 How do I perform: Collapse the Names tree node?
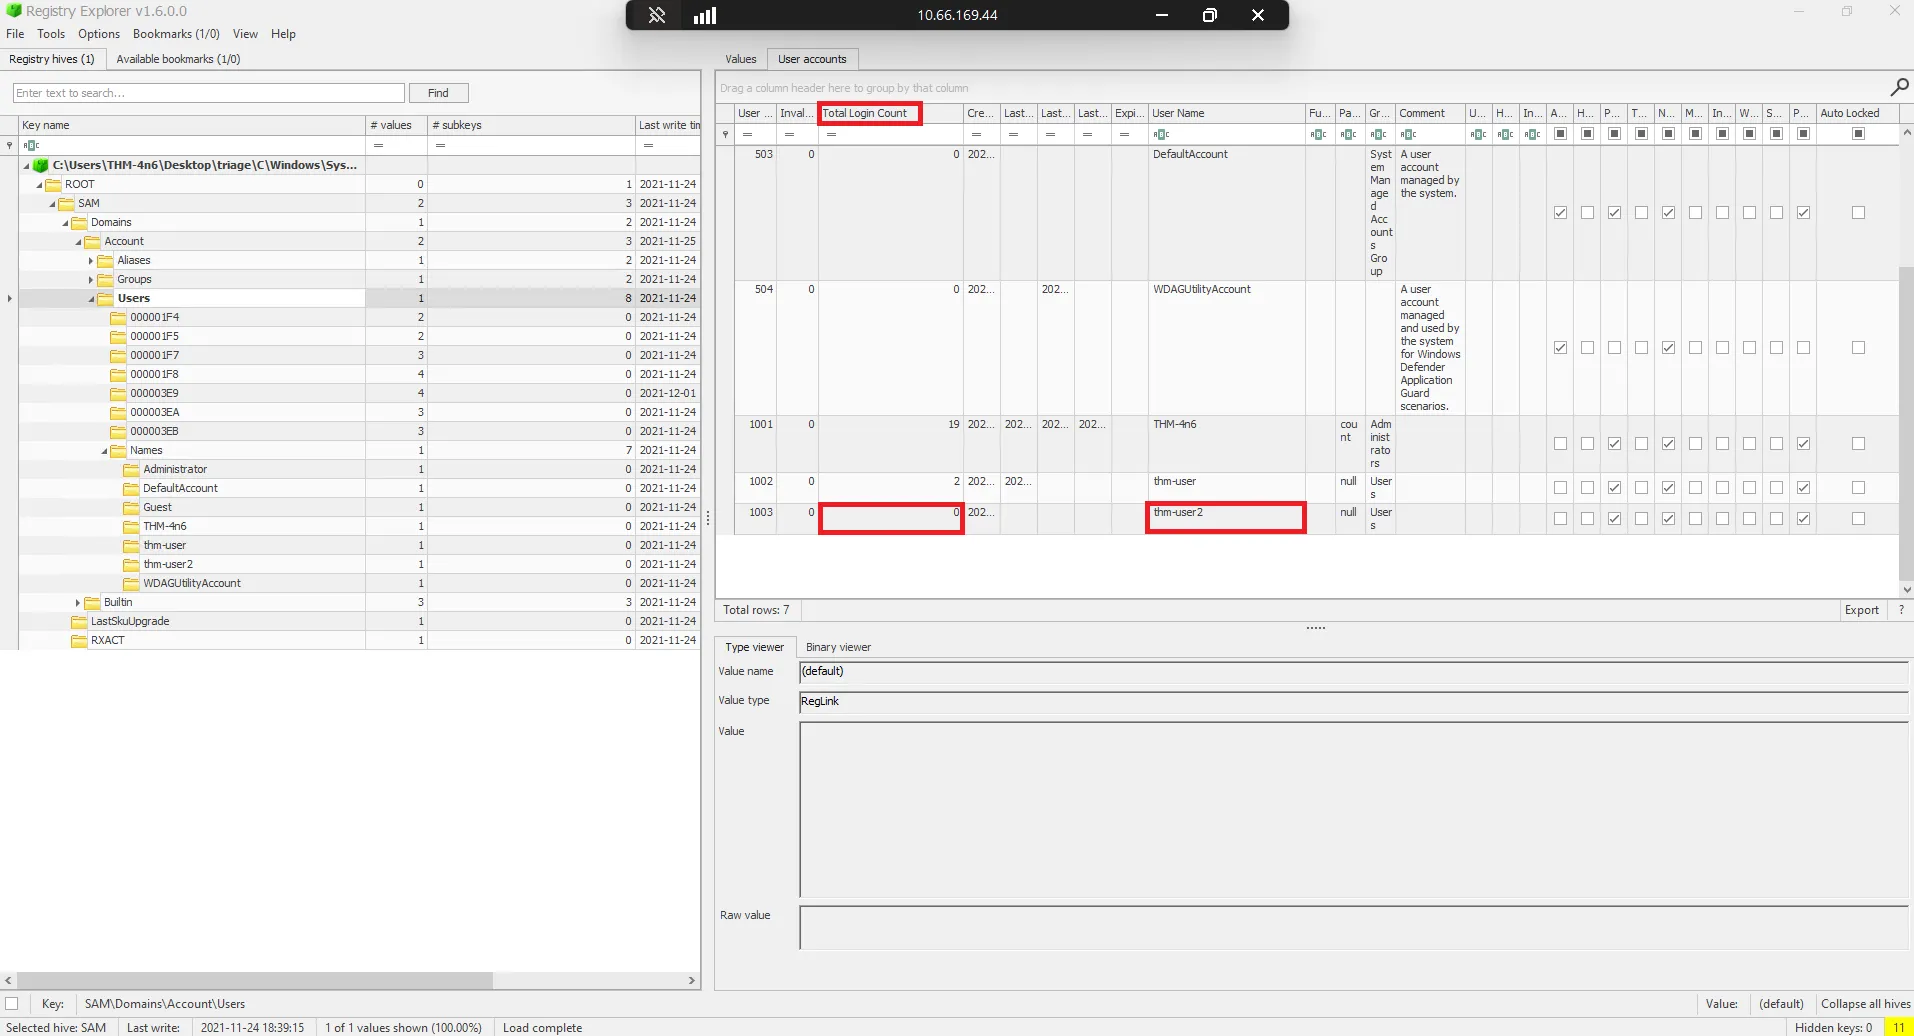coord(104,450)
